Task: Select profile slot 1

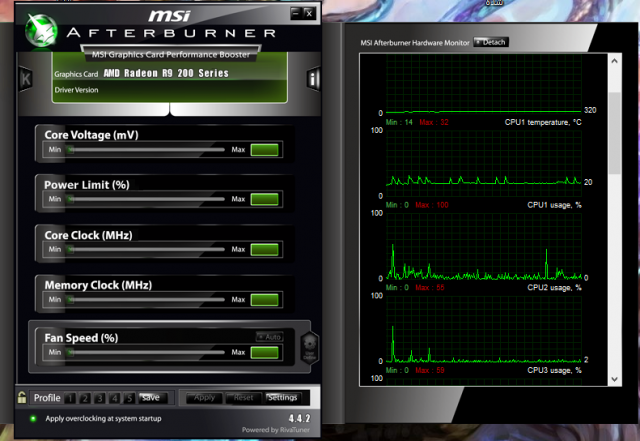Action: pos(71,398)
